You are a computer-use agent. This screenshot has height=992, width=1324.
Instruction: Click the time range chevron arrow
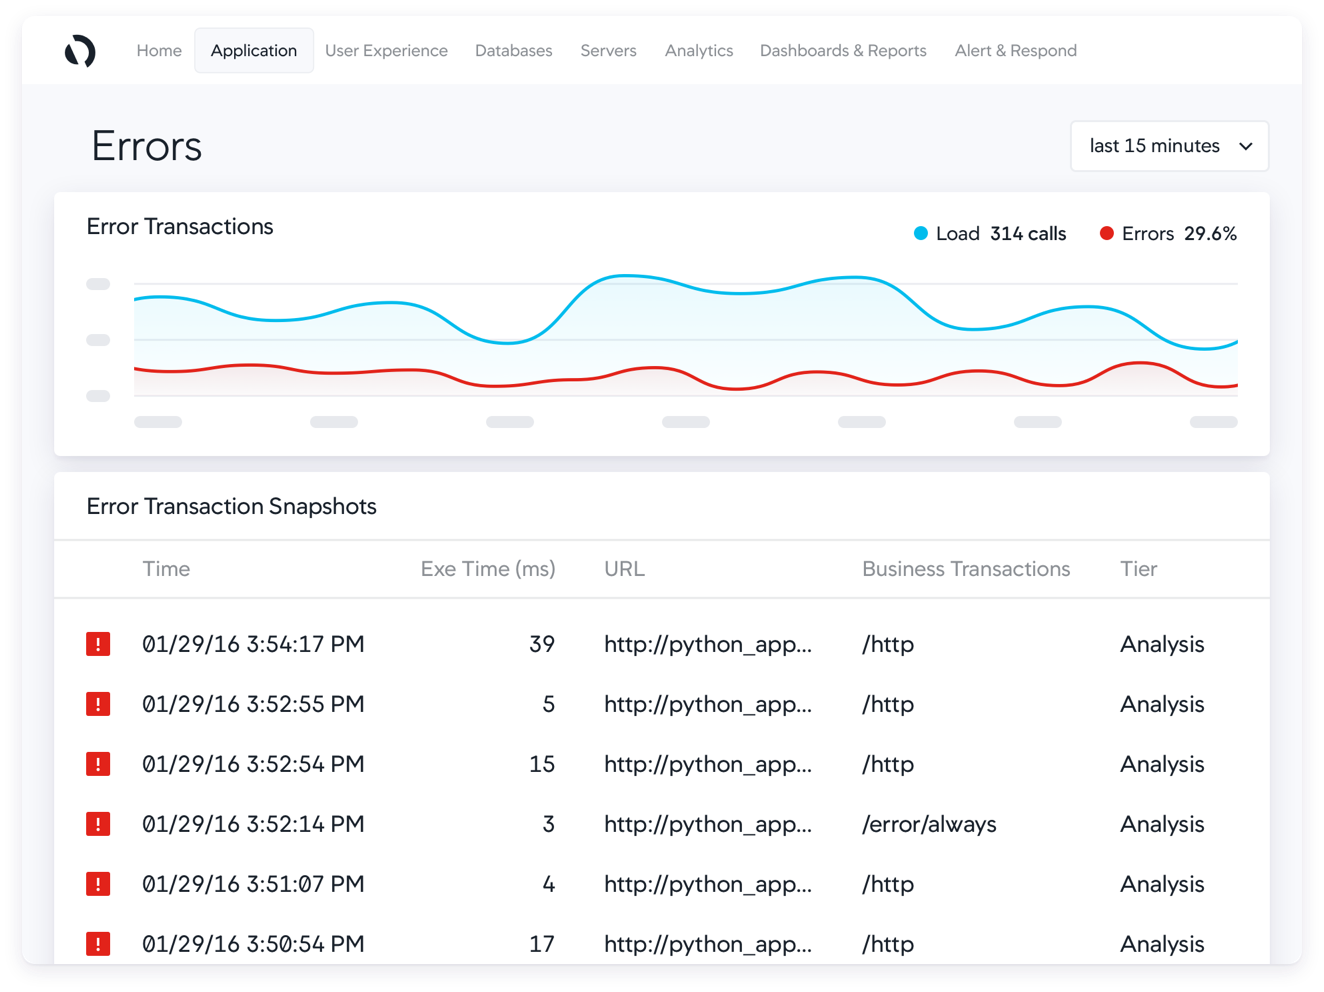pos(1246,146)
